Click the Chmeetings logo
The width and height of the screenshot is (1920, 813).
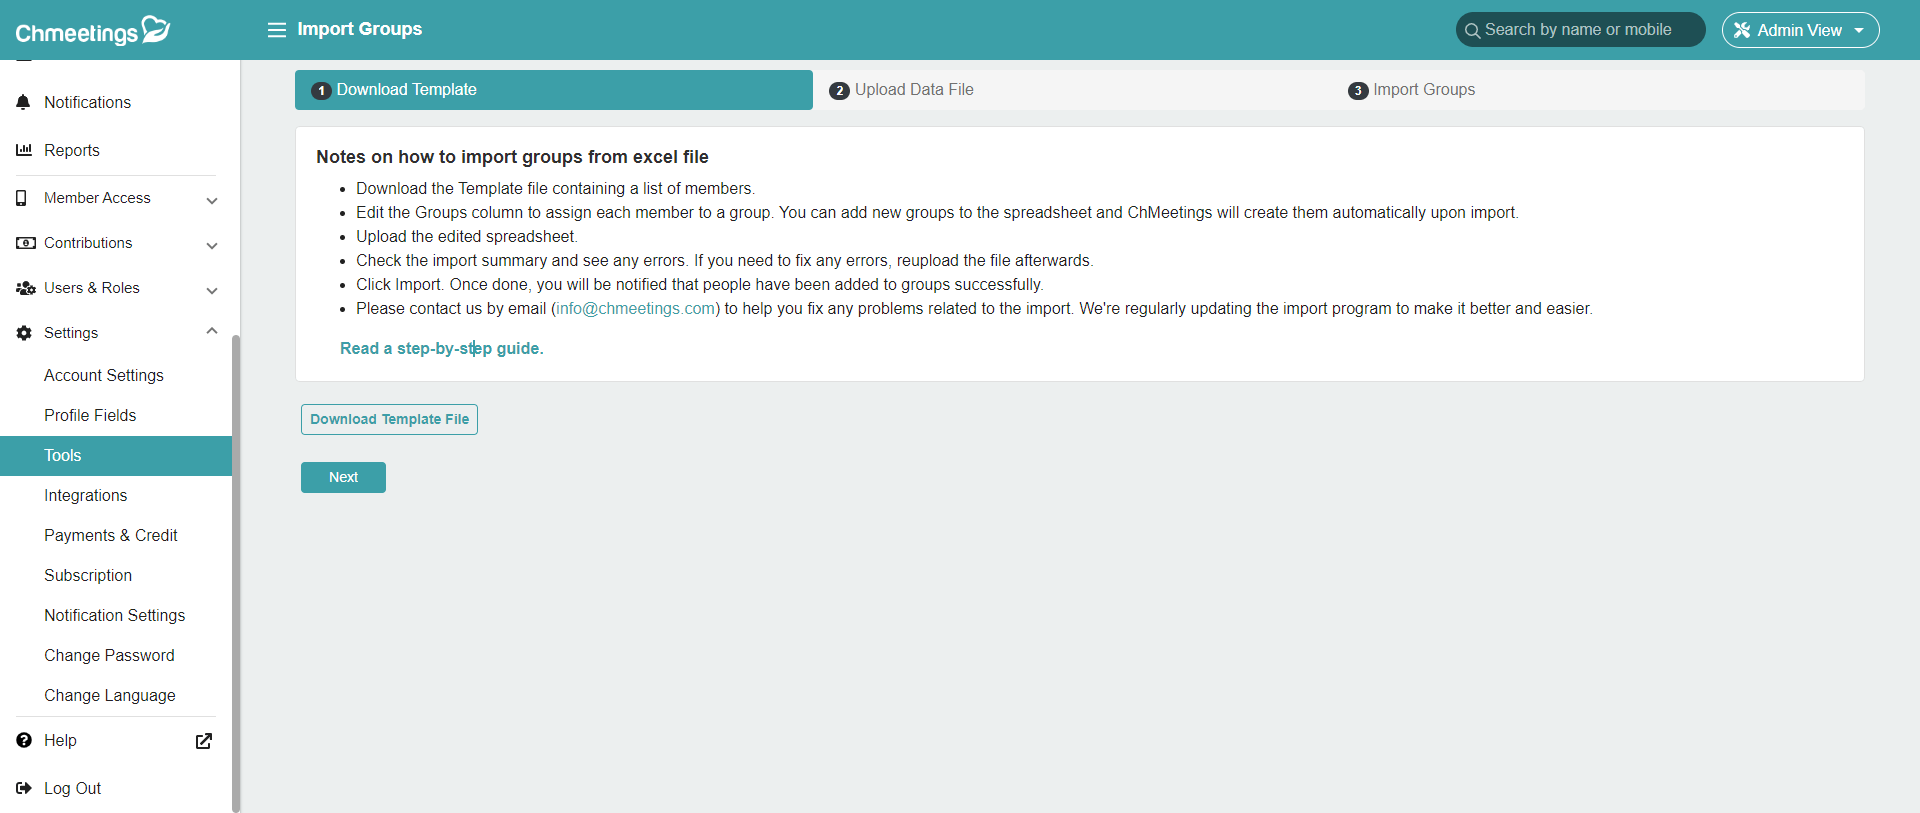coord(93,31)
